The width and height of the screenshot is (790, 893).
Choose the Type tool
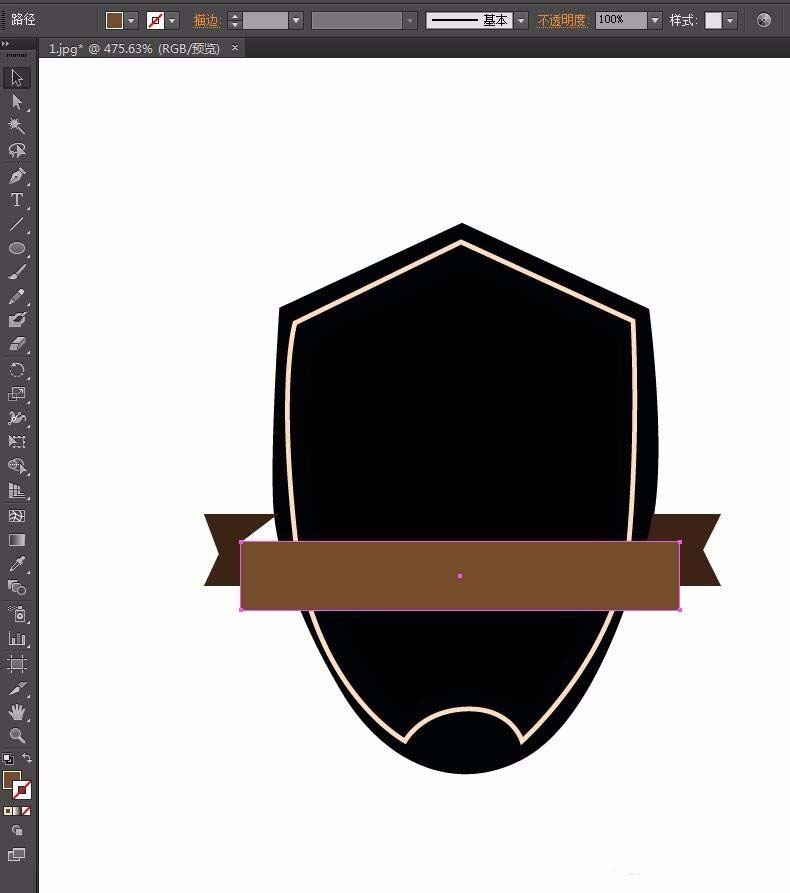tap(17, 200)
